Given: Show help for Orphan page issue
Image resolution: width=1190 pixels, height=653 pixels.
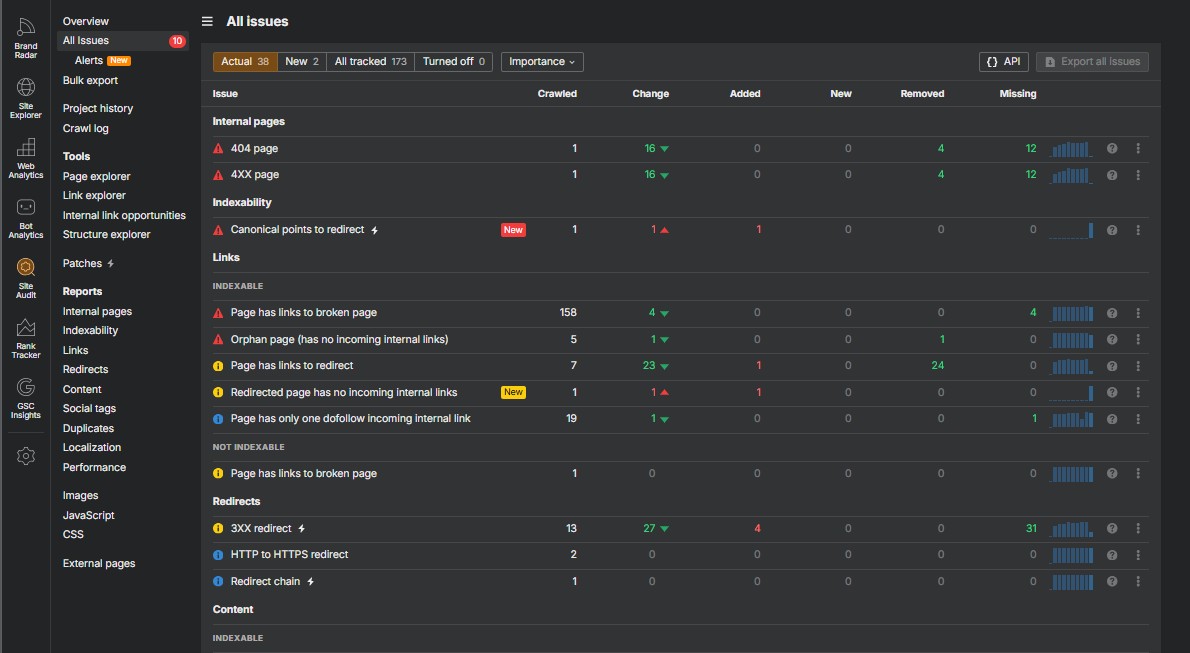Looking at the screenshot, I should 1112,339.
